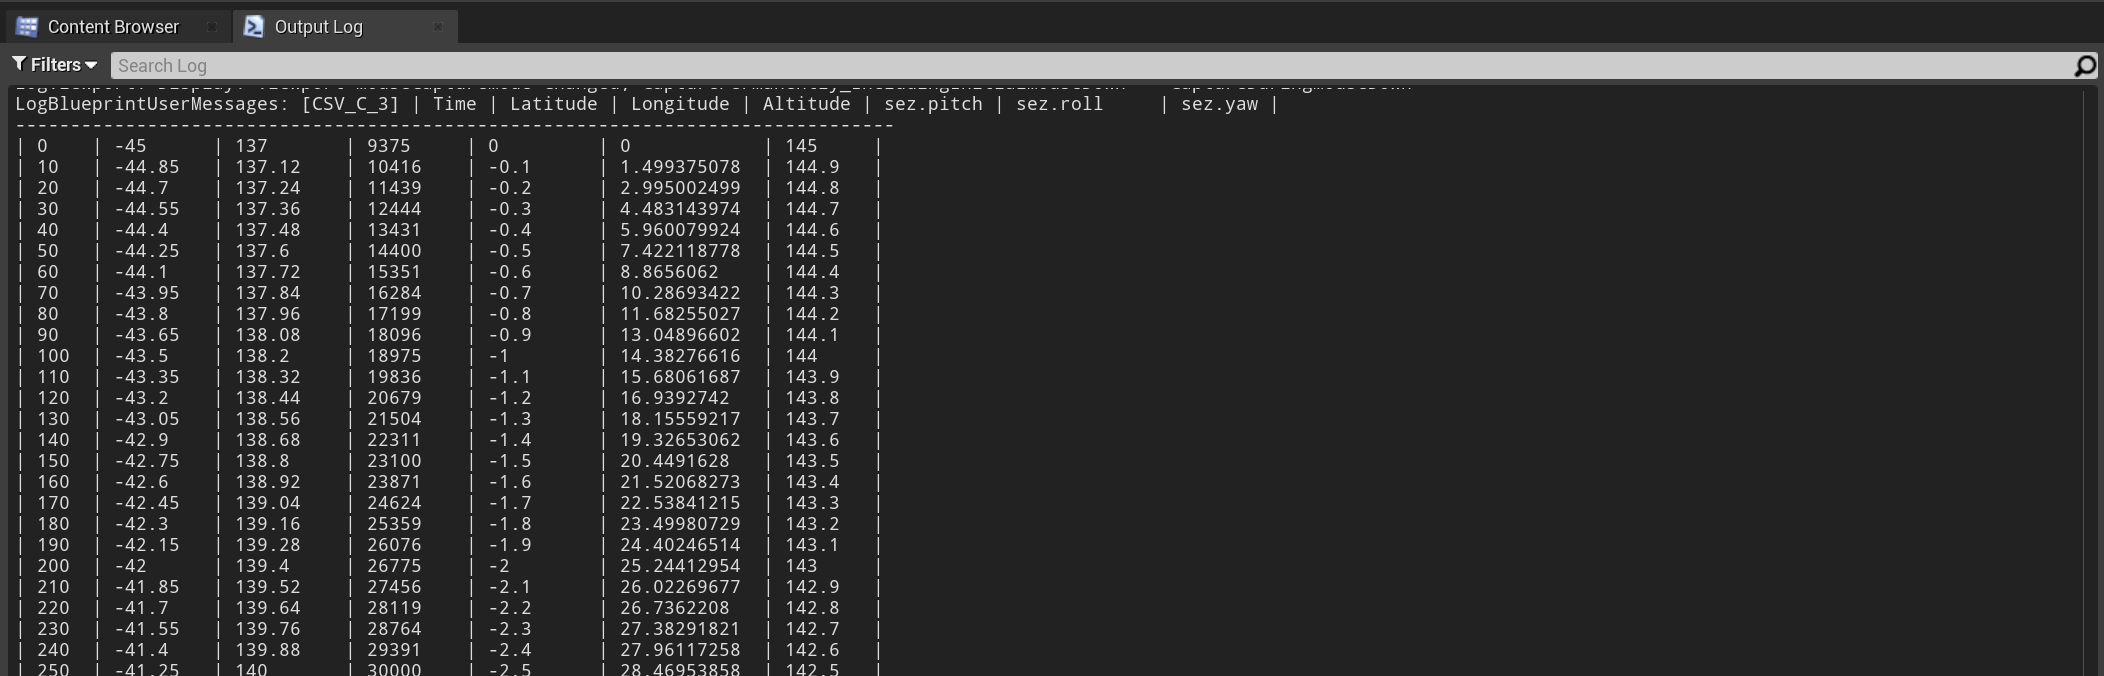Click the log value 25.24412954
Screen dimensions: 2104x676
[680, 566]
